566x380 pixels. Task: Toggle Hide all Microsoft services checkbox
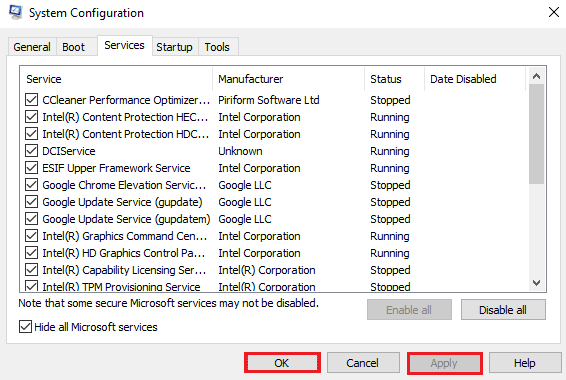pos(25,327)
